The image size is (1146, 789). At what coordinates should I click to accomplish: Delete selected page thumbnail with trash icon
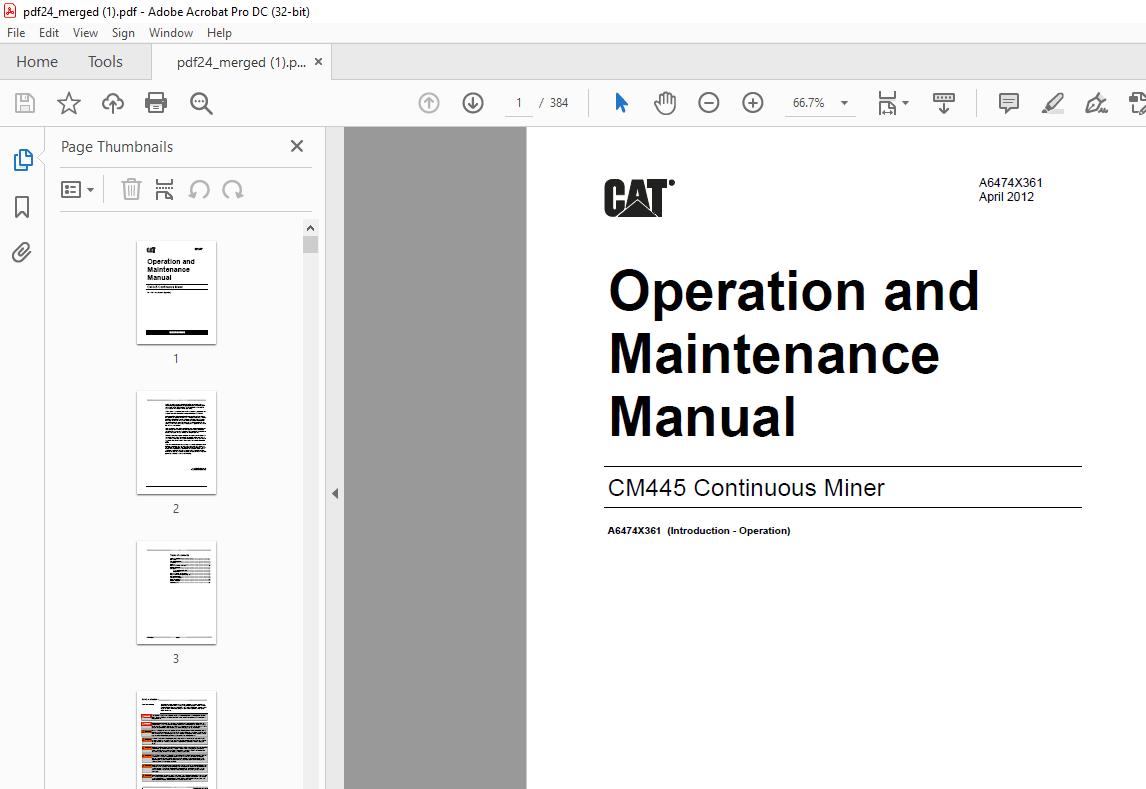131,189
